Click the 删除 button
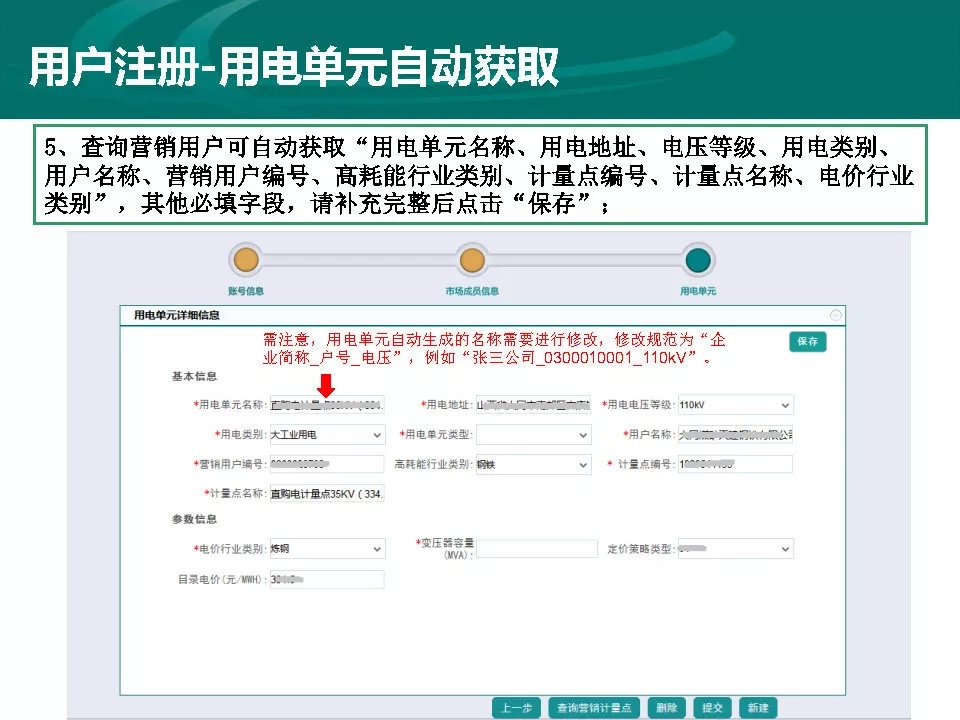Image resolution: width=960 pixels, height=720 pixels. pos(667,708)
